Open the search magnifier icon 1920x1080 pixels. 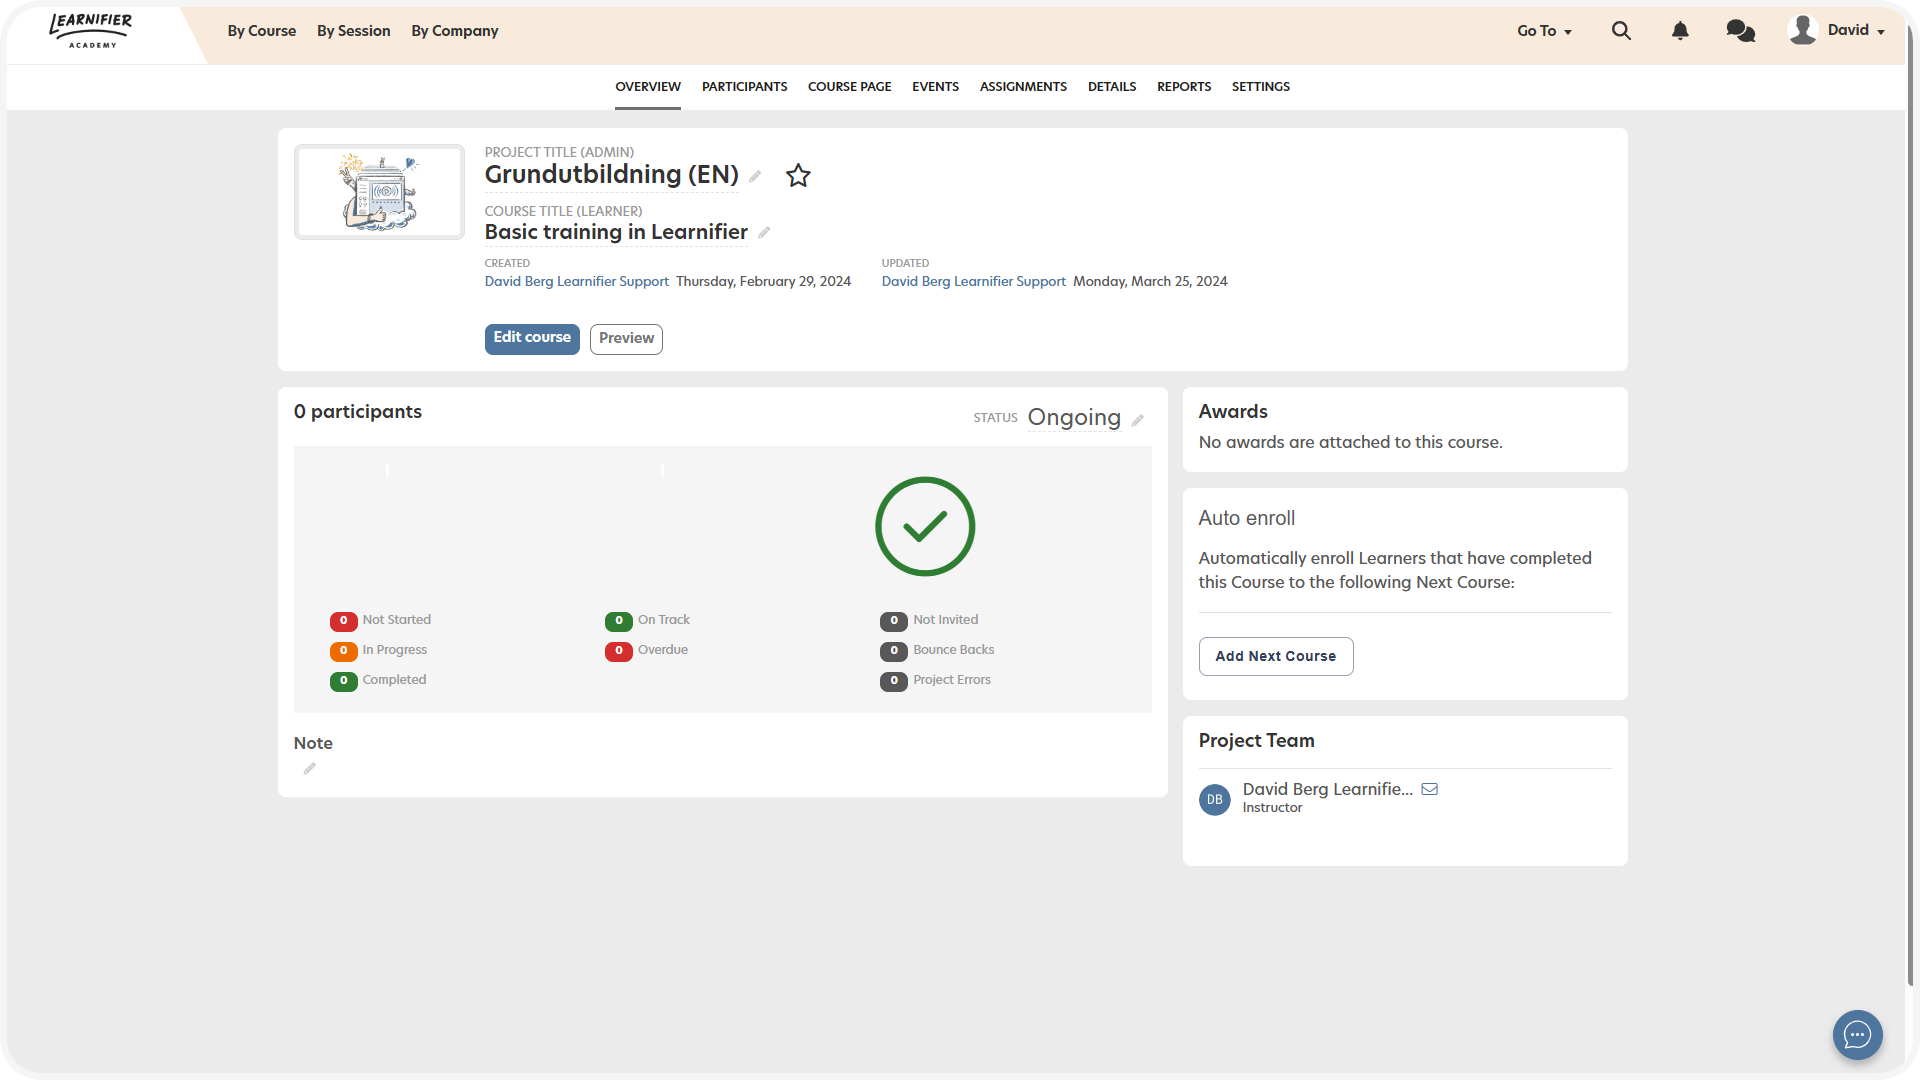[x=1621, y=31]
